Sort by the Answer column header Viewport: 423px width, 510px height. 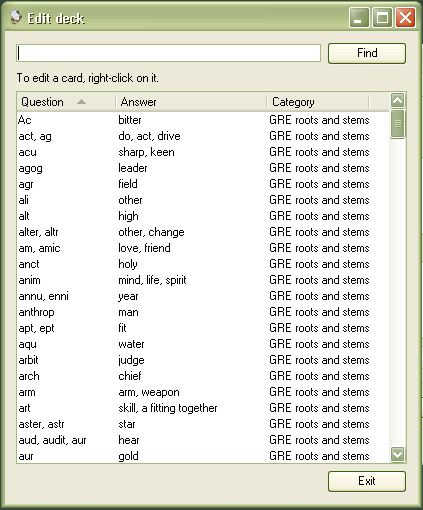coord(191,102)
